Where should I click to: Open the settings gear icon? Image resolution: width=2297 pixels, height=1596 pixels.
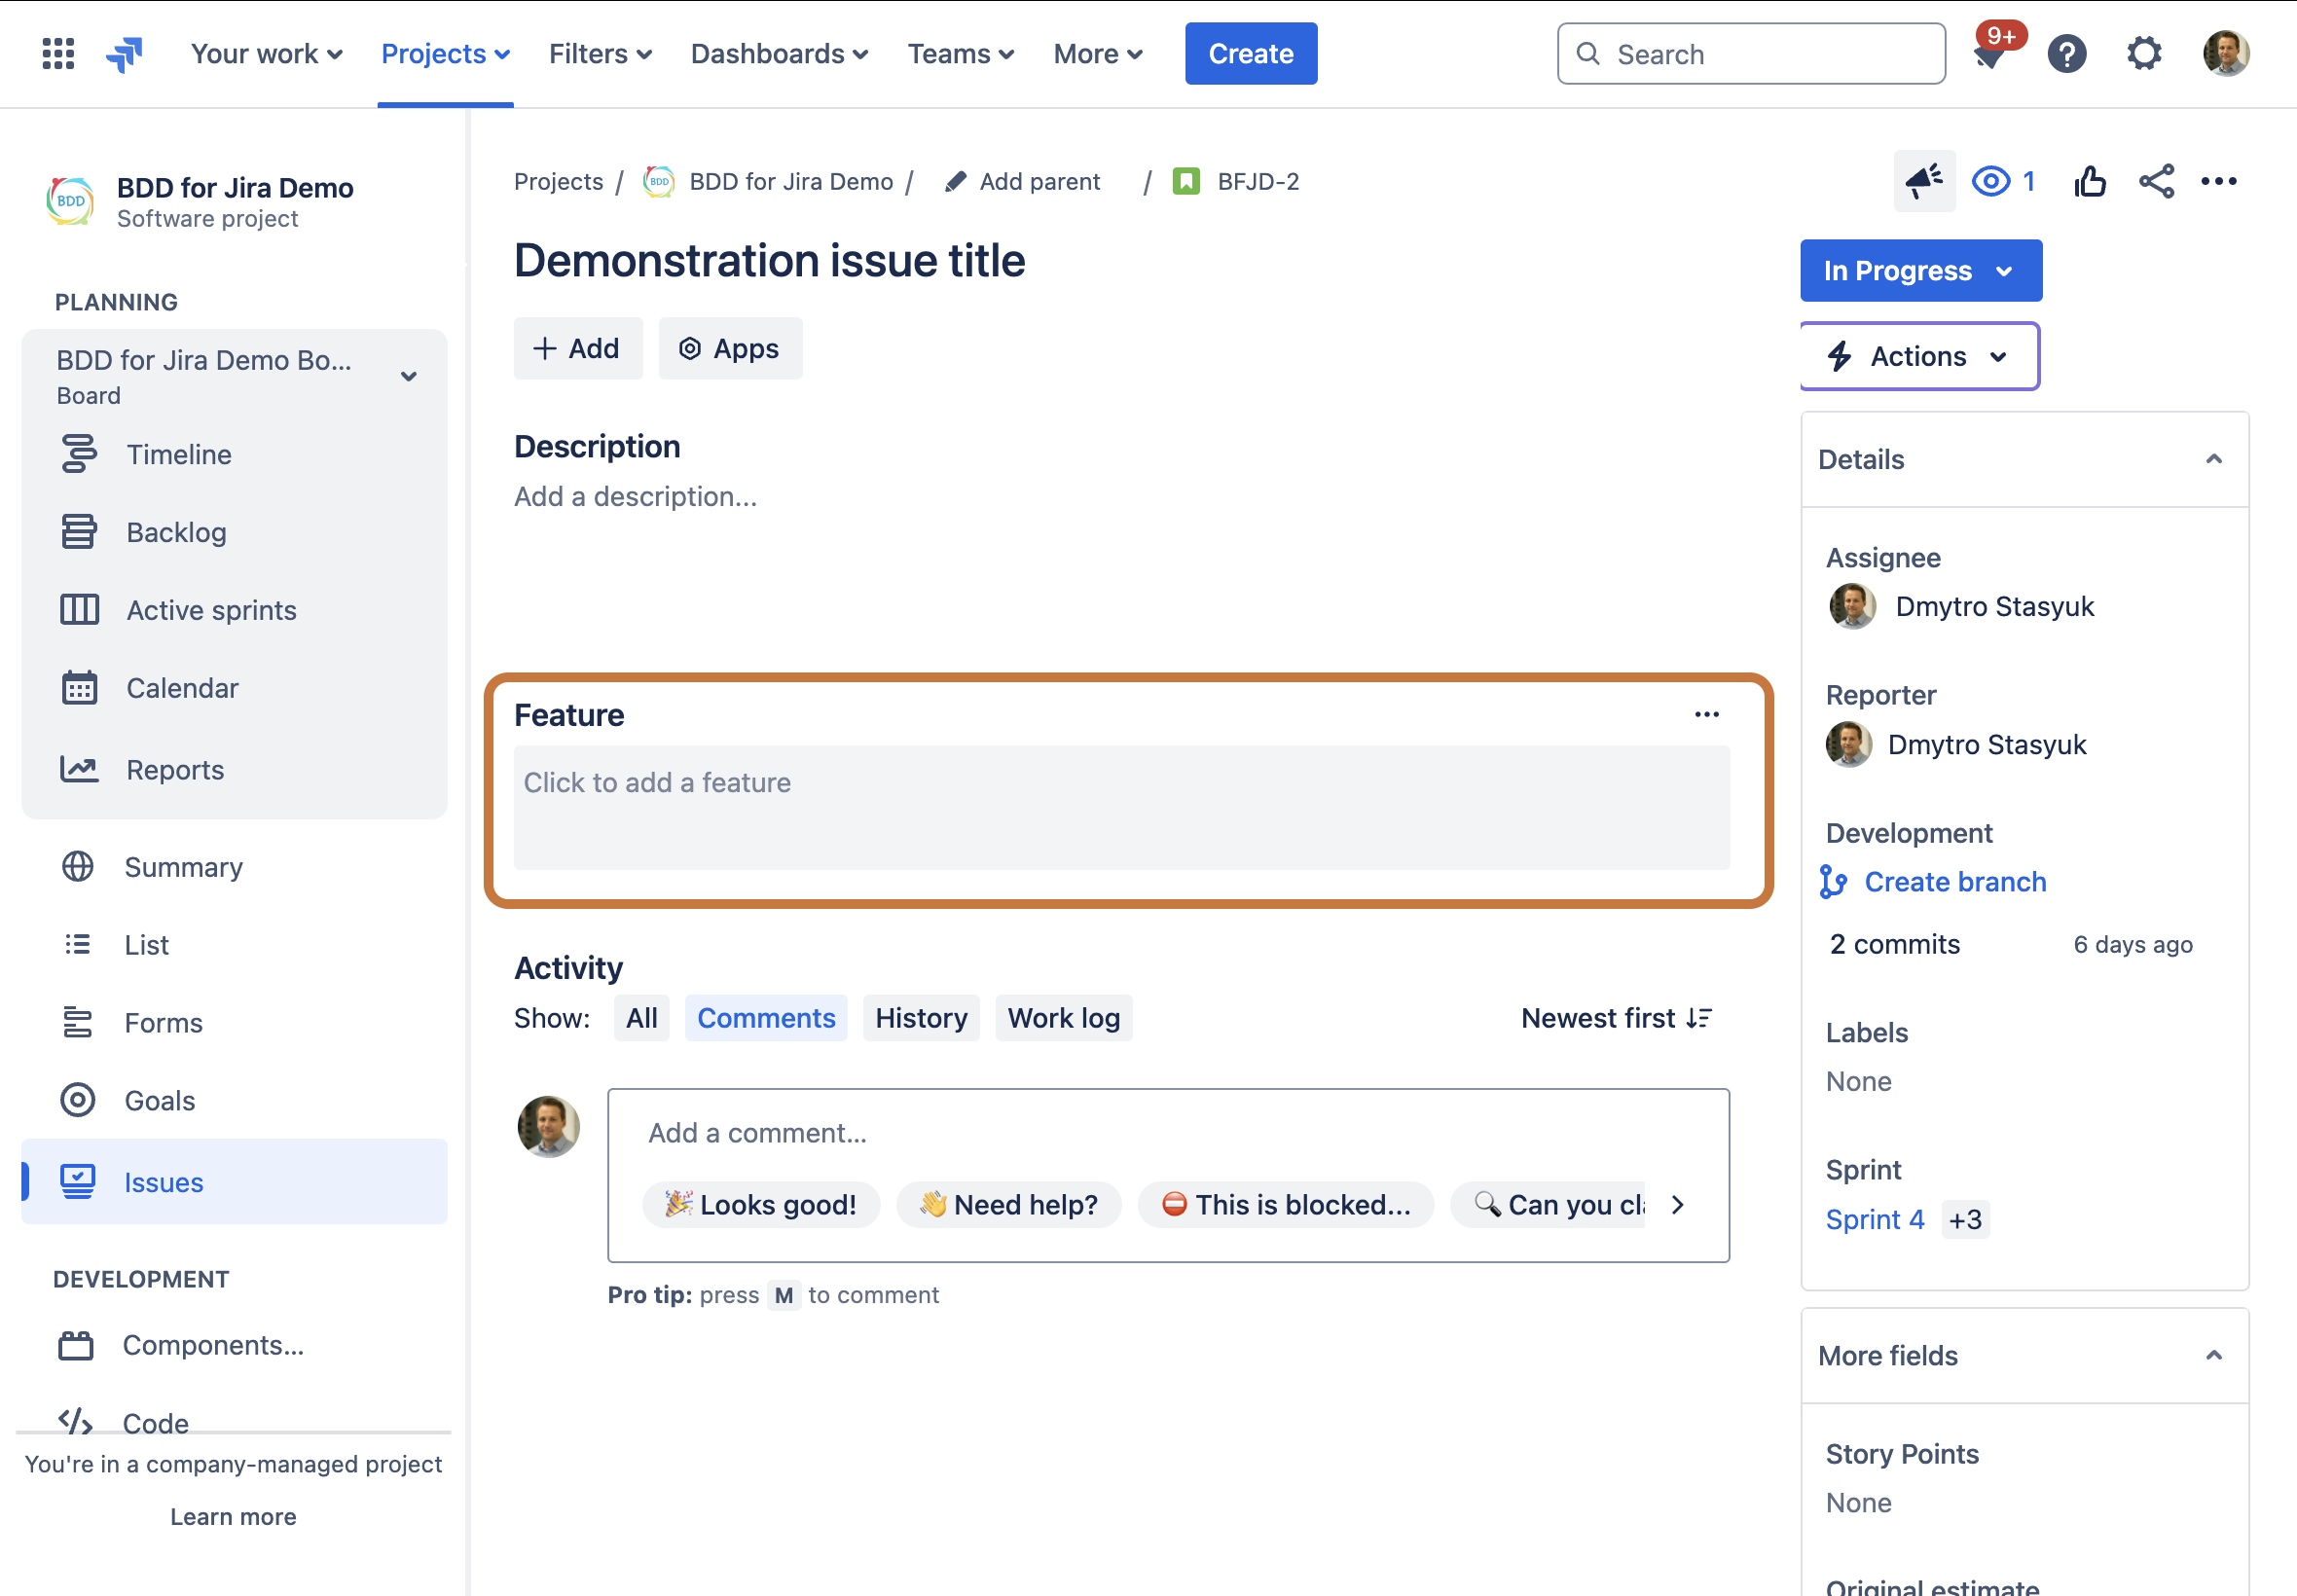(2143, 53)
